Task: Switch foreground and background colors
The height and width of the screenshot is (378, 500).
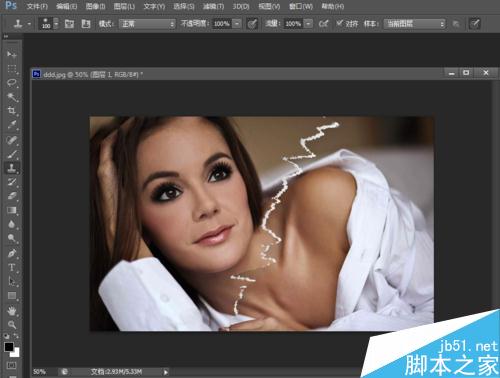Action: [x=16, y=337]
